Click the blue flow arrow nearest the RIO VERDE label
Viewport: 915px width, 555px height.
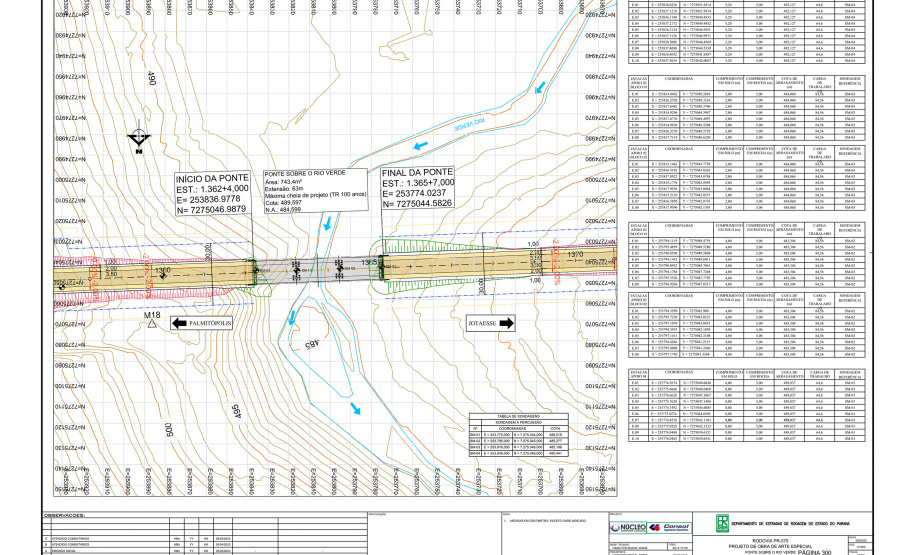point(421,146)
